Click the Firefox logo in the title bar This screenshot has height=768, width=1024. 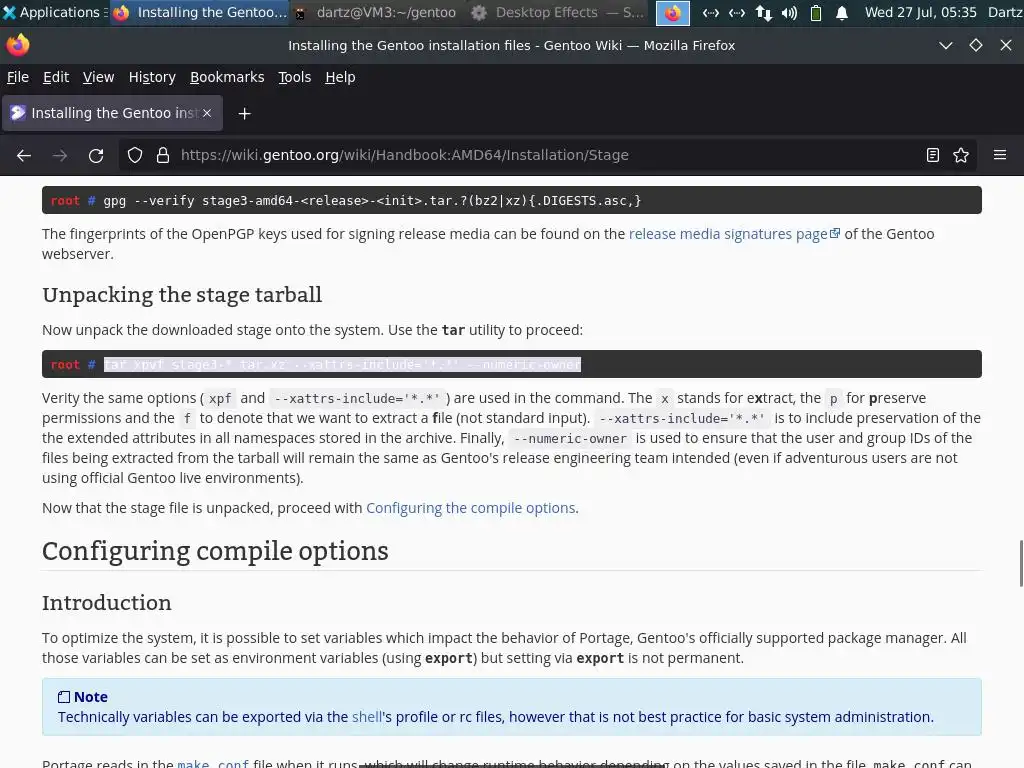18,45
